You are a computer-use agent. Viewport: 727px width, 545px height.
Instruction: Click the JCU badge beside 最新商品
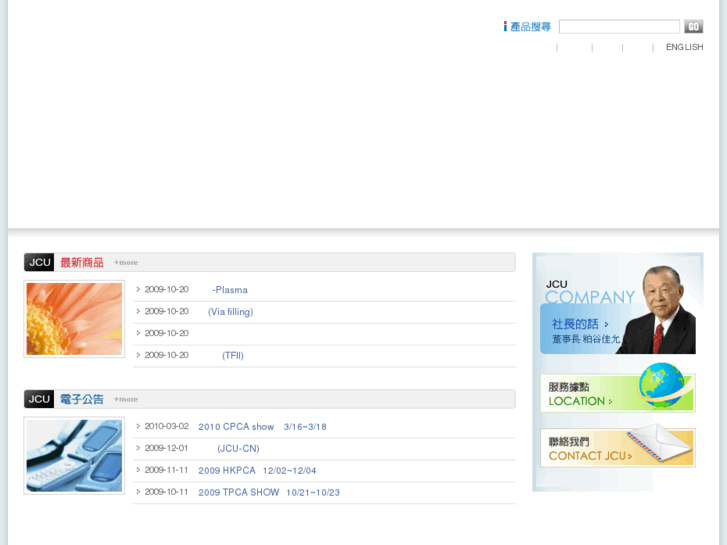point(39,262)
